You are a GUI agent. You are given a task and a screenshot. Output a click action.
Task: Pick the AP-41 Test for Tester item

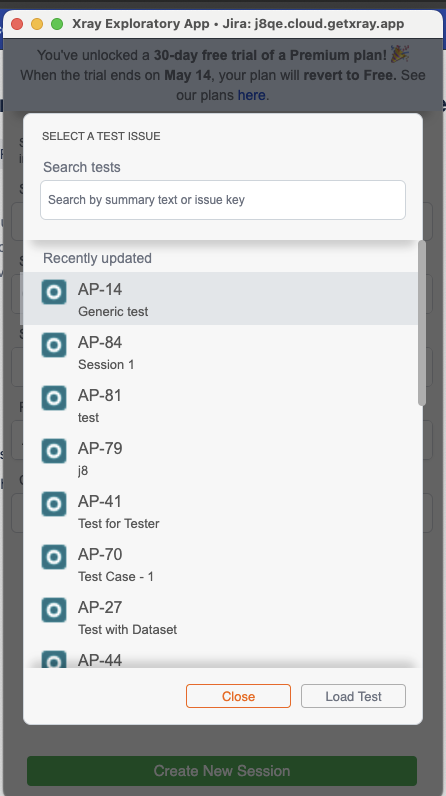(219, 510)
